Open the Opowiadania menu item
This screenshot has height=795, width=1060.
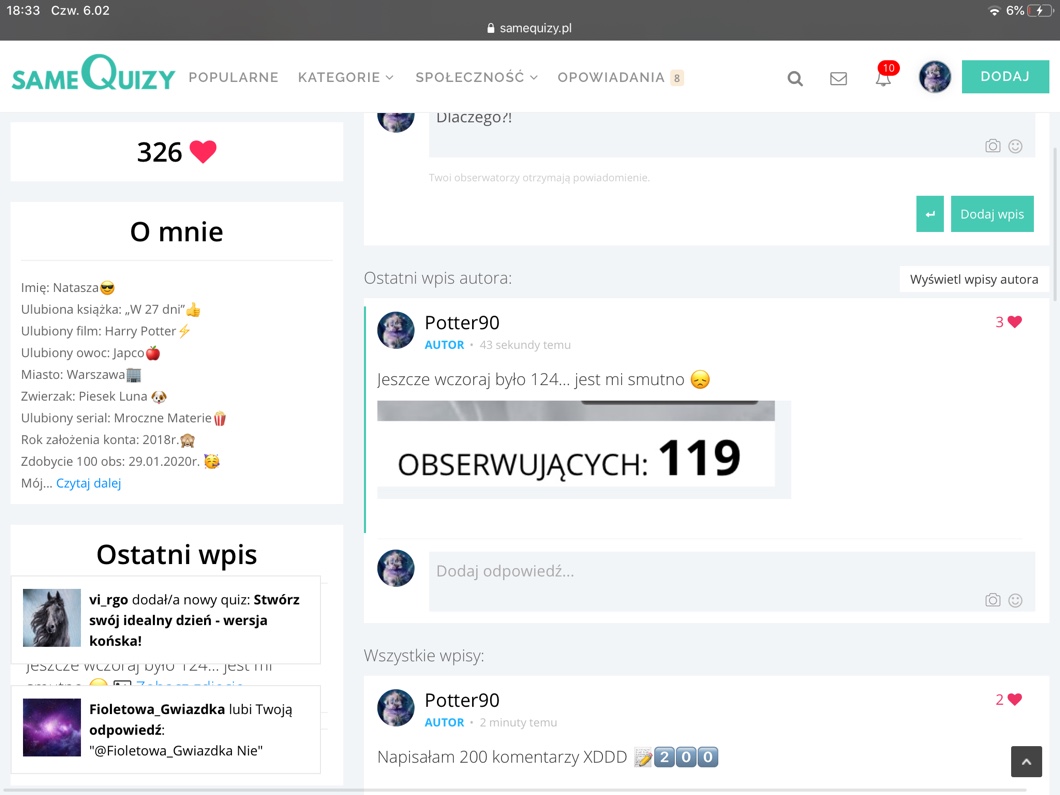point(611,77)
